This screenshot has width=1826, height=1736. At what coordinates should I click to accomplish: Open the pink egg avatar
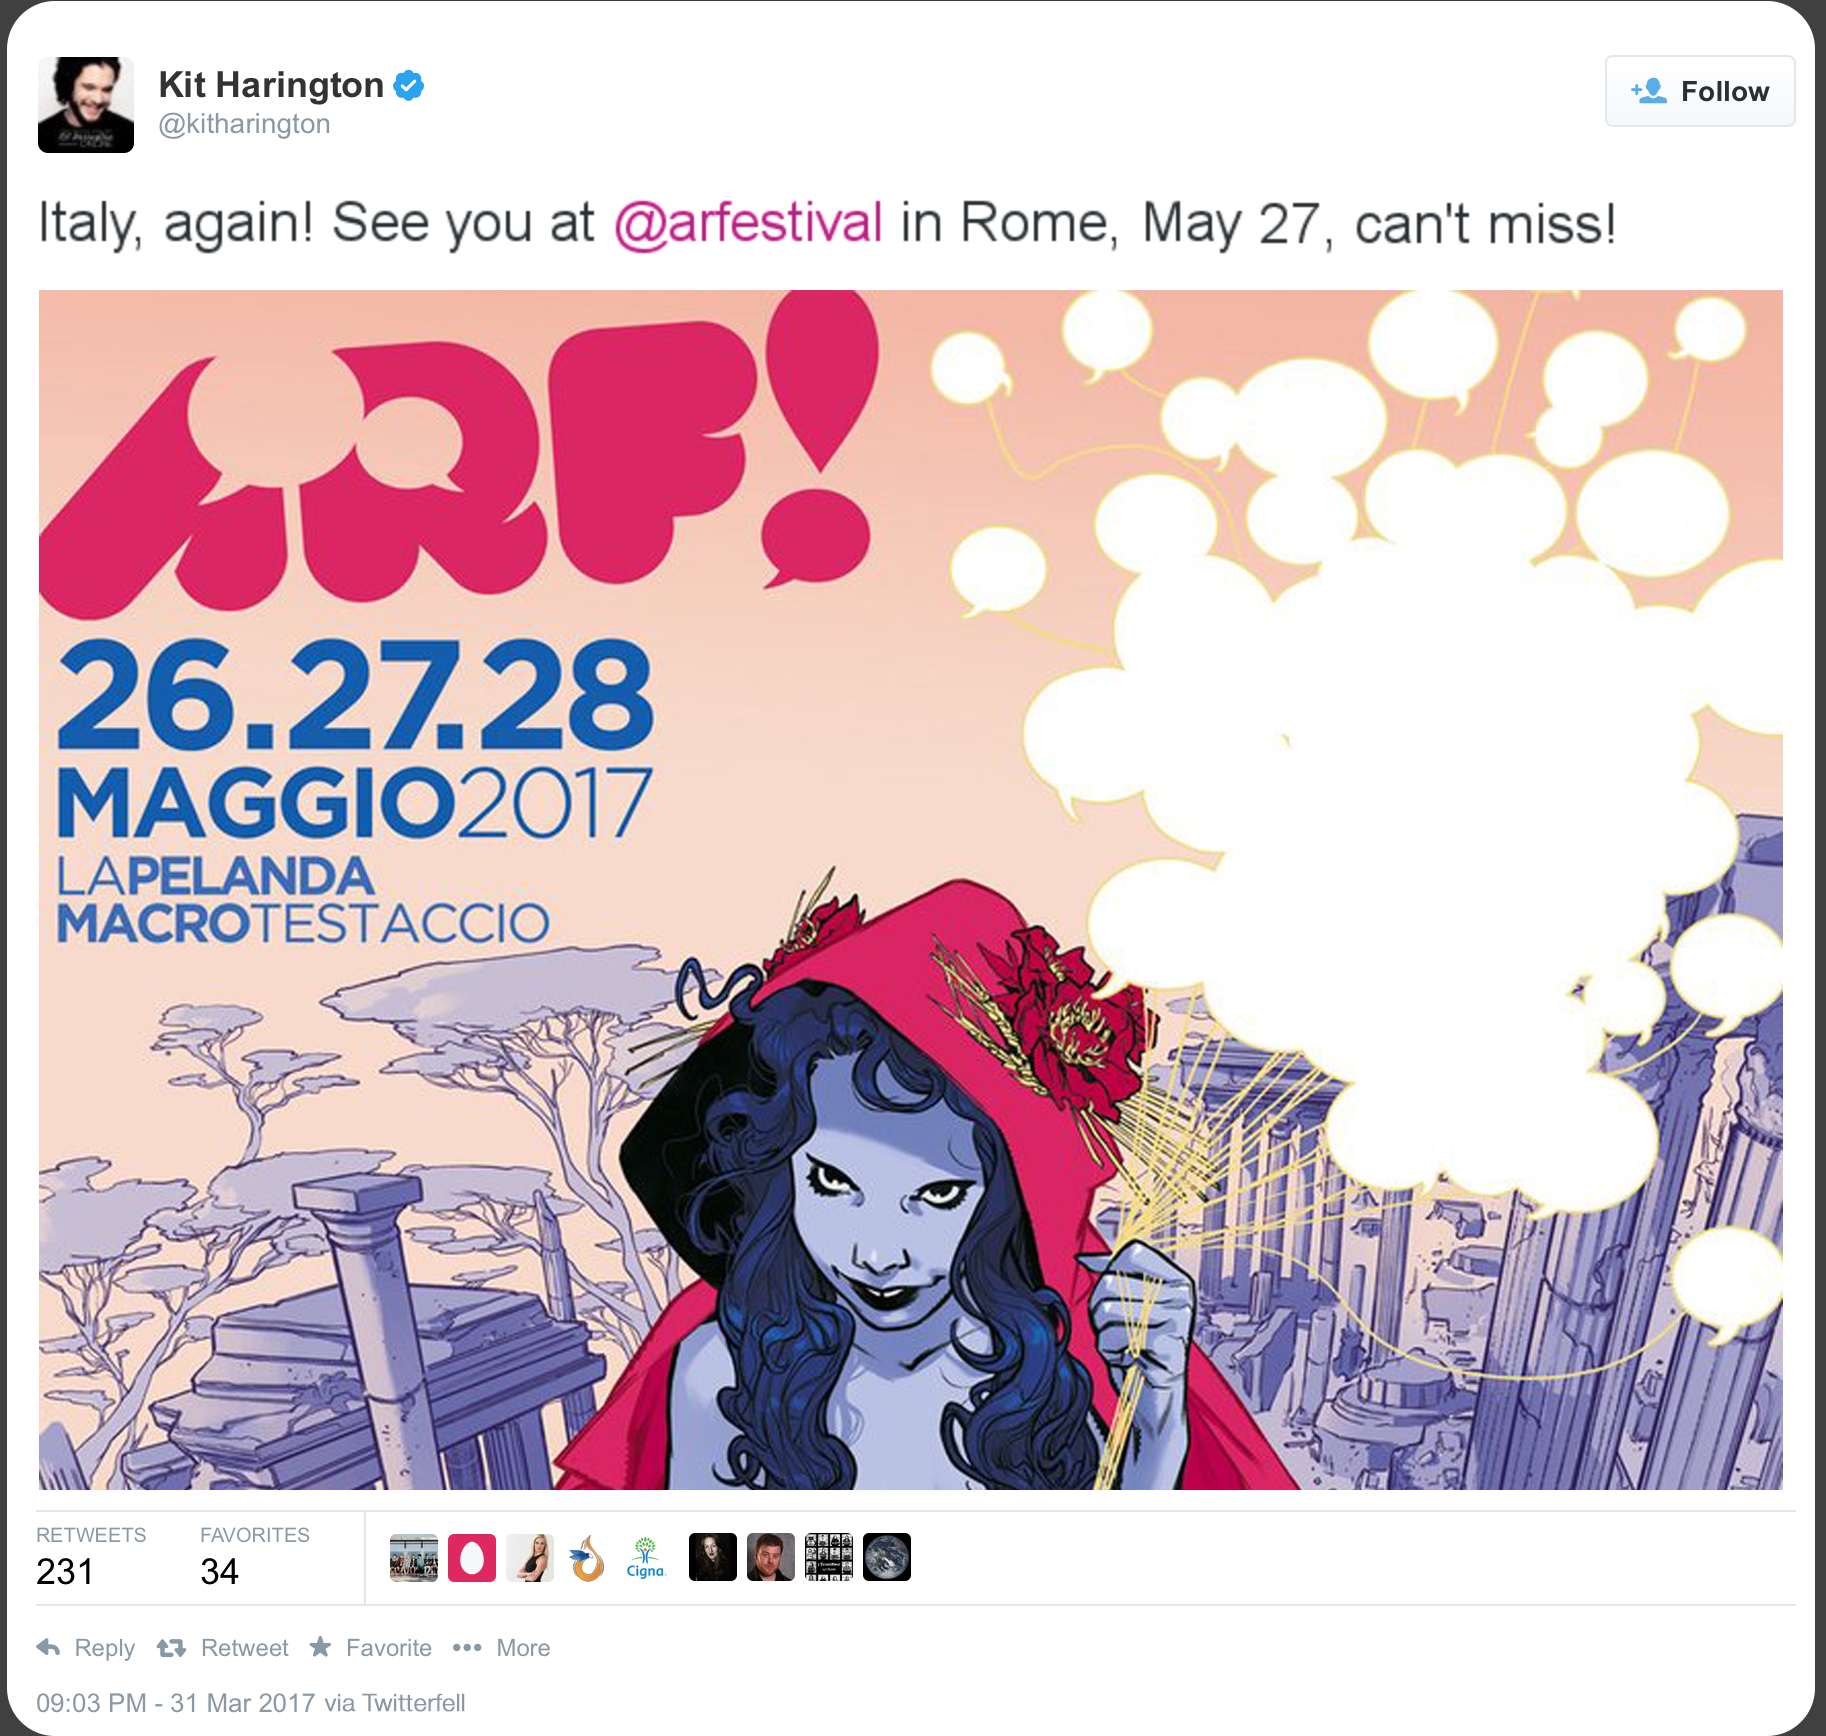472,1557
